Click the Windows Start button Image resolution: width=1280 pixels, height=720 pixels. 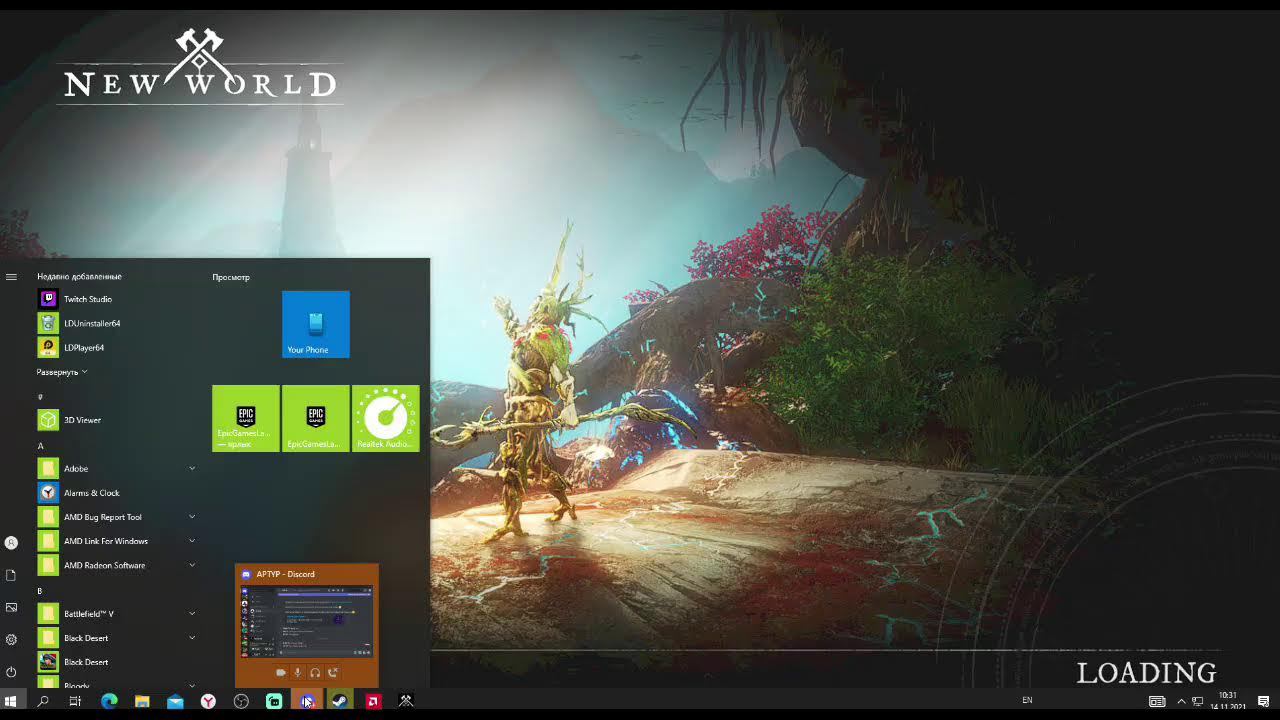point(11,702)
